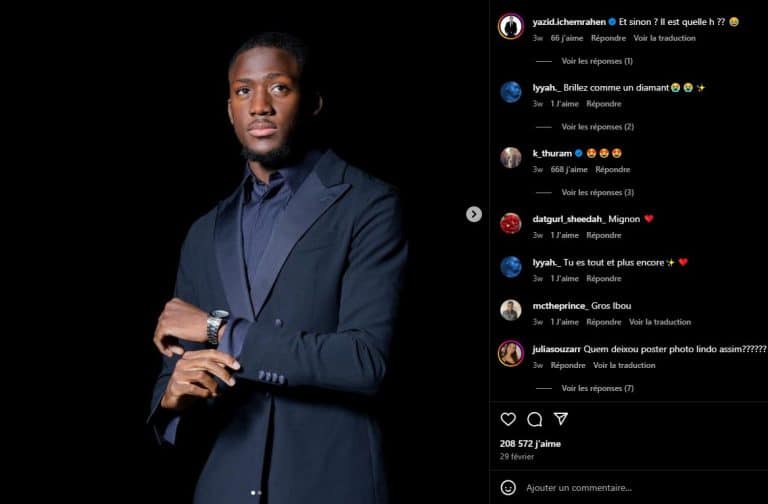Reply to k_thuram's comment
The height and width of the screenshot is (504, 768).
612,169
